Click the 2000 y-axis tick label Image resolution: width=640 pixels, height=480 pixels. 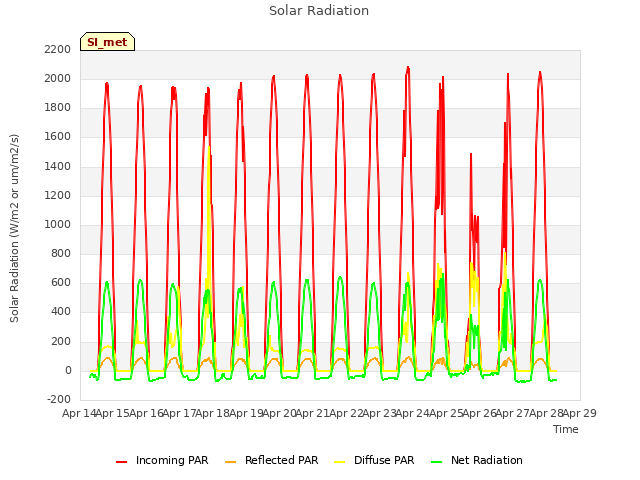click(x=58, y=78)
